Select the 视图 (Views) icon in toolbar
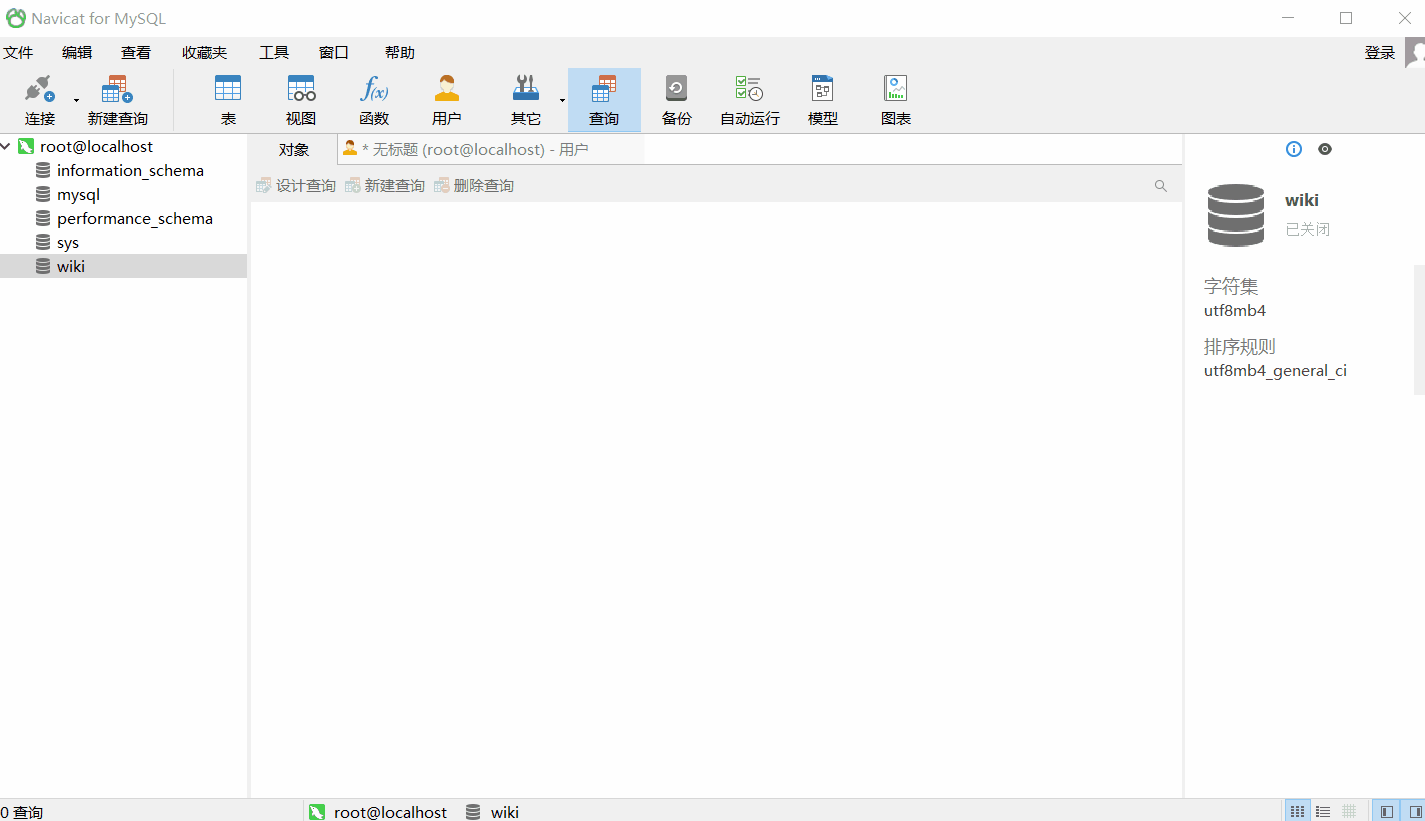1425x821 pixels. pyautogui.click(x=300, y=97)
